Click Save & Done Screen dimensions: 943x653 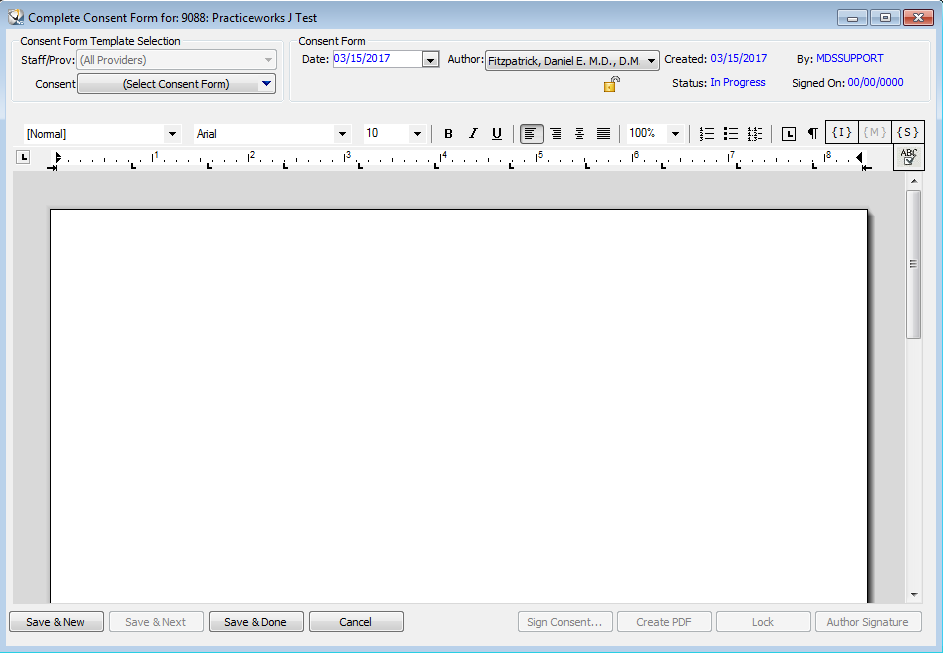(x=256, y=622)
